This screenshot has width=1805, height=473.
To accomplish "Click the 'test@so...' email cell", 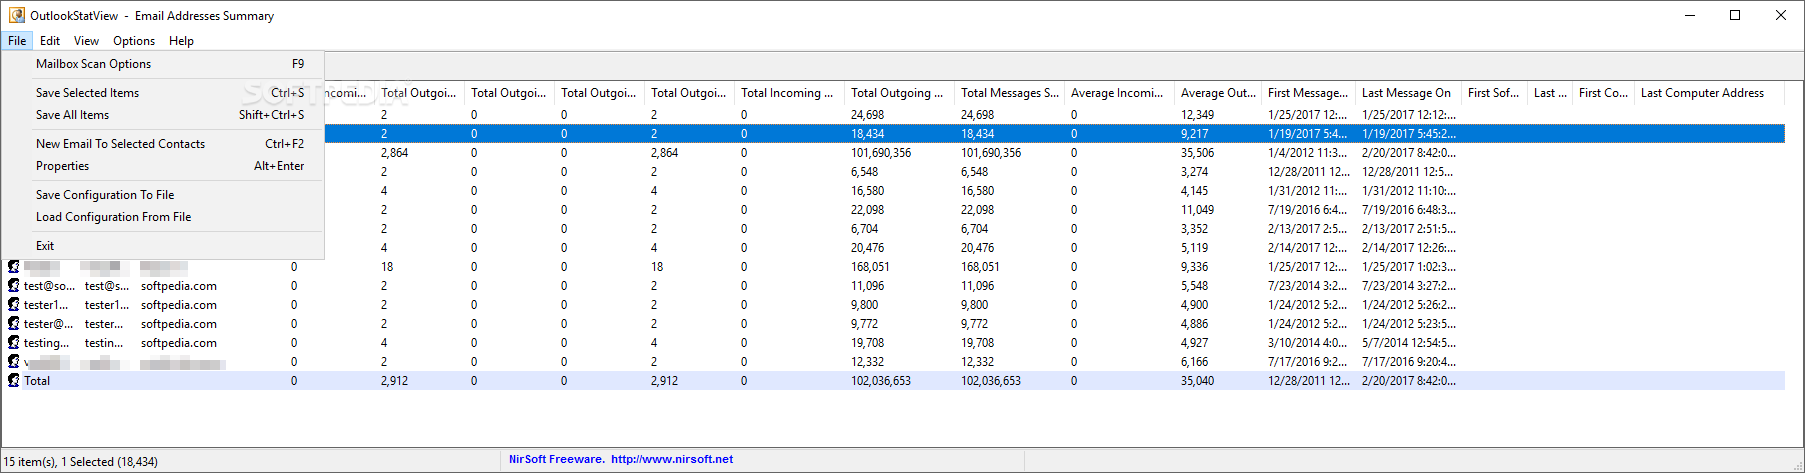I will [49, 286].
